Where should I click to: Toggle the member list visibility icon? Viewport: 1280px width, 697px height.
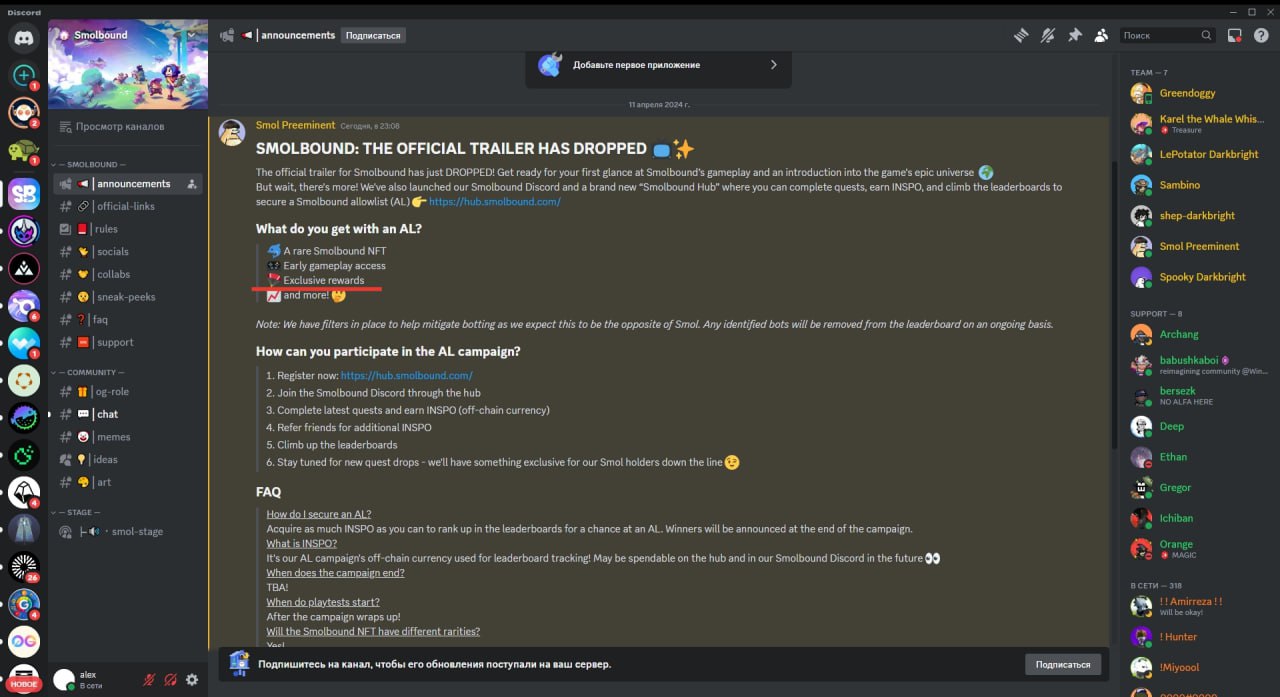point(1101,35)
